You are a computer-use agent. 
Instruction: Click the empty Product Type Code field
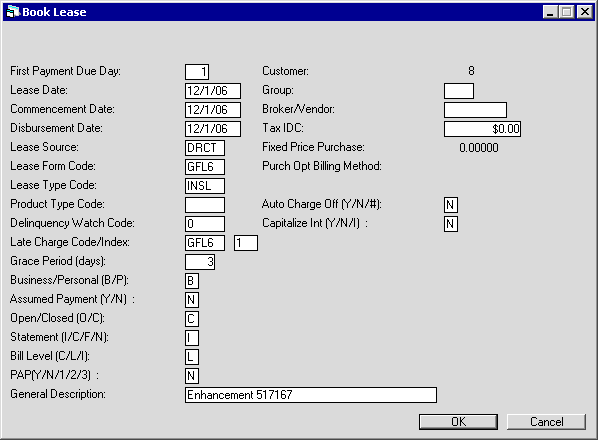205,205
